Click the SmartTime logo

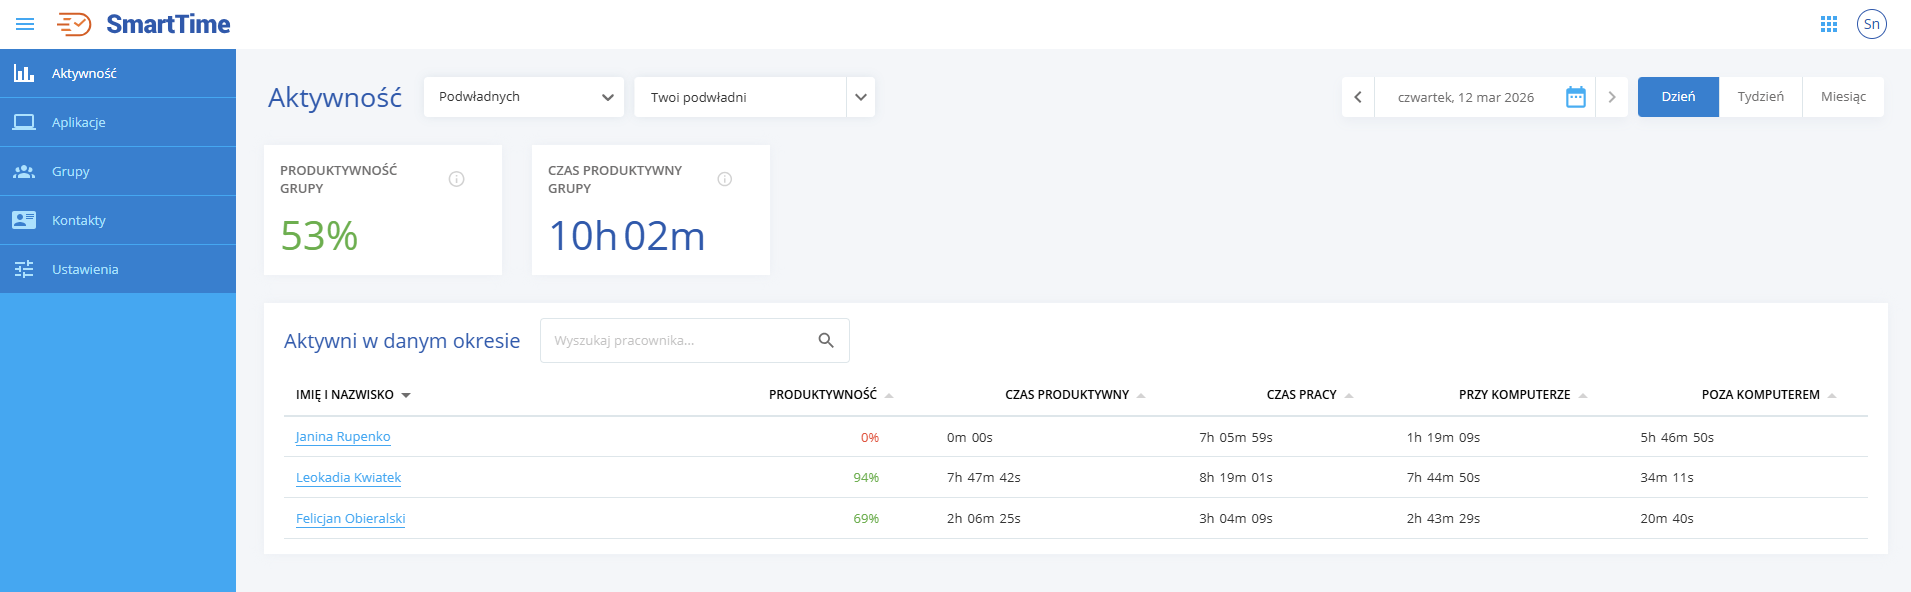point(144,24)
